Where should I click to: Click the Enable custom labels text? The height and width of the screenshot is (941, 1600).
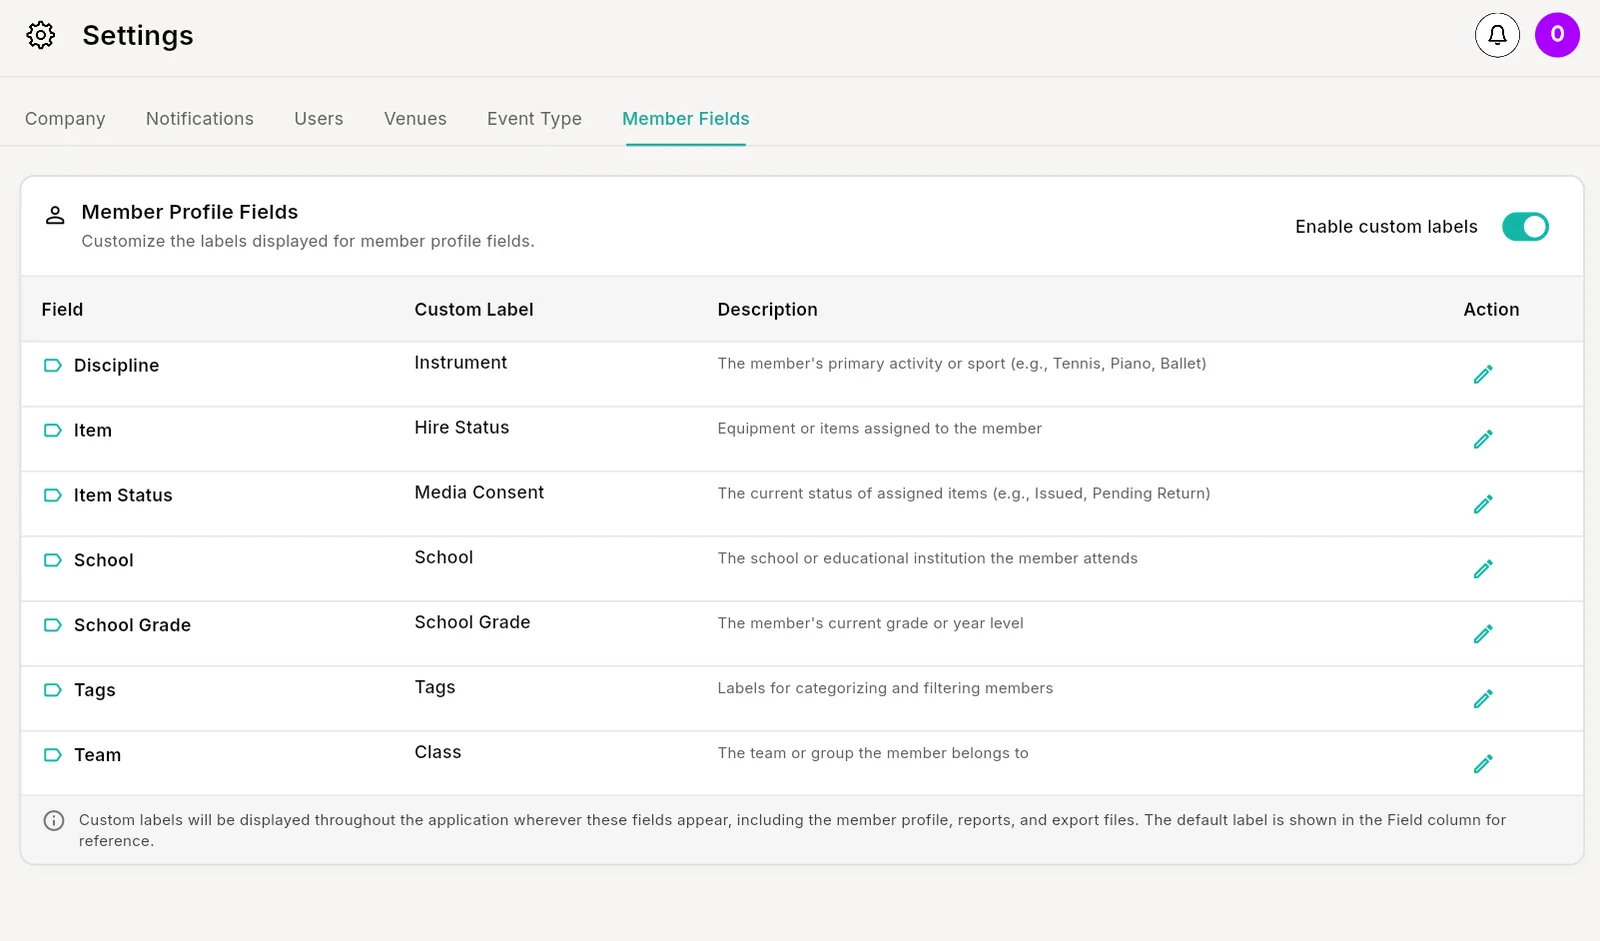1386,227
